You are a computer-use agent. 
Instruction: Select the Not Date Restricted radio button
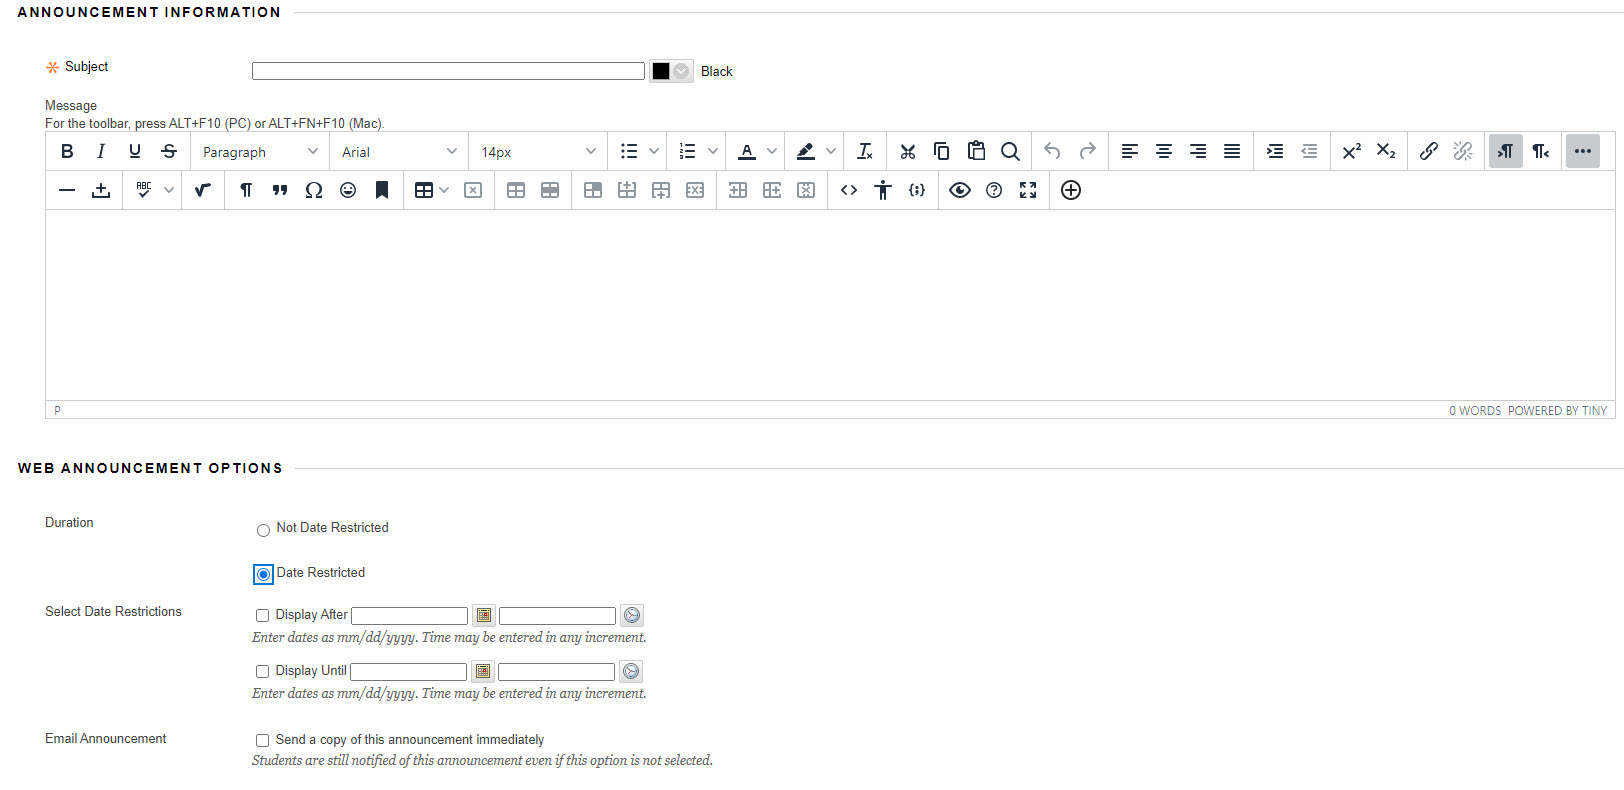263,530
